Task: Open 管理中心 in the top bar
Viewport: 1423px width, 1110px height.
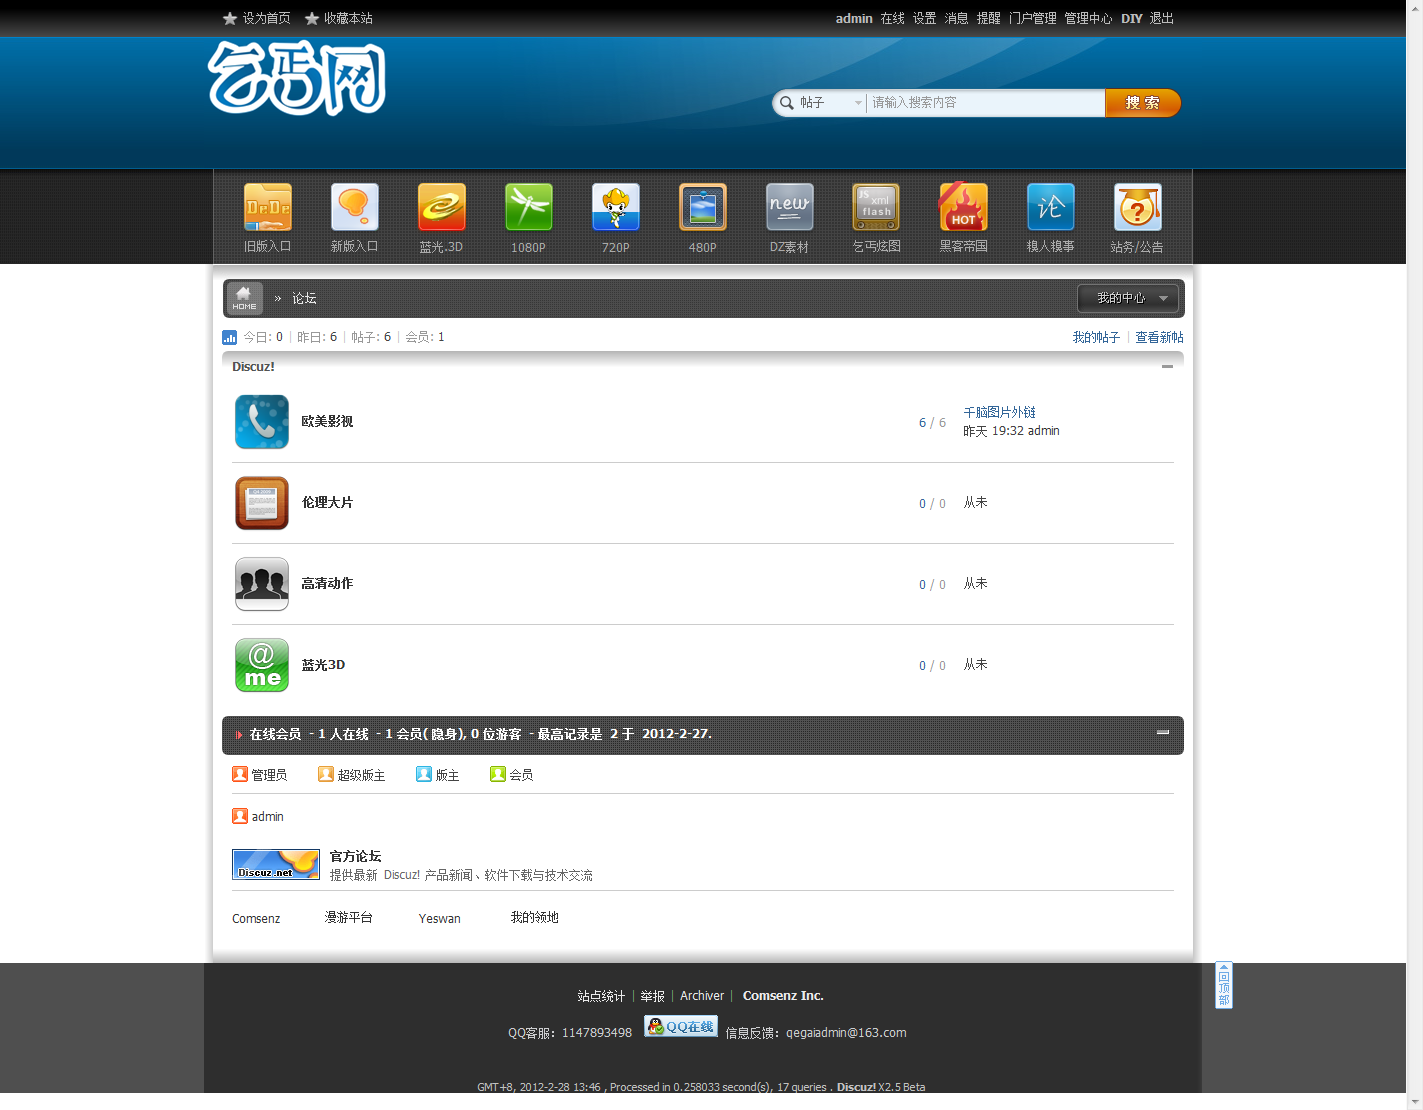Action: (x=1088, y=18)
